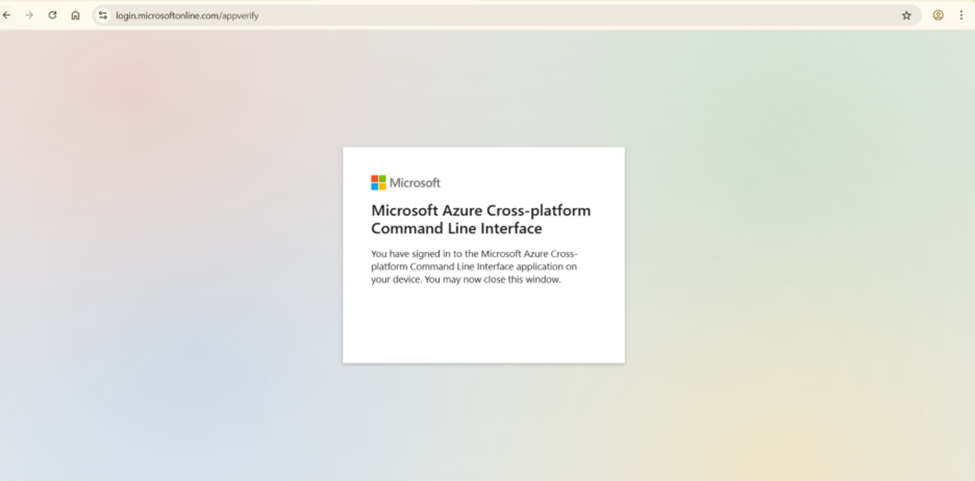View site information icon in address bar

tap(103, 16)
